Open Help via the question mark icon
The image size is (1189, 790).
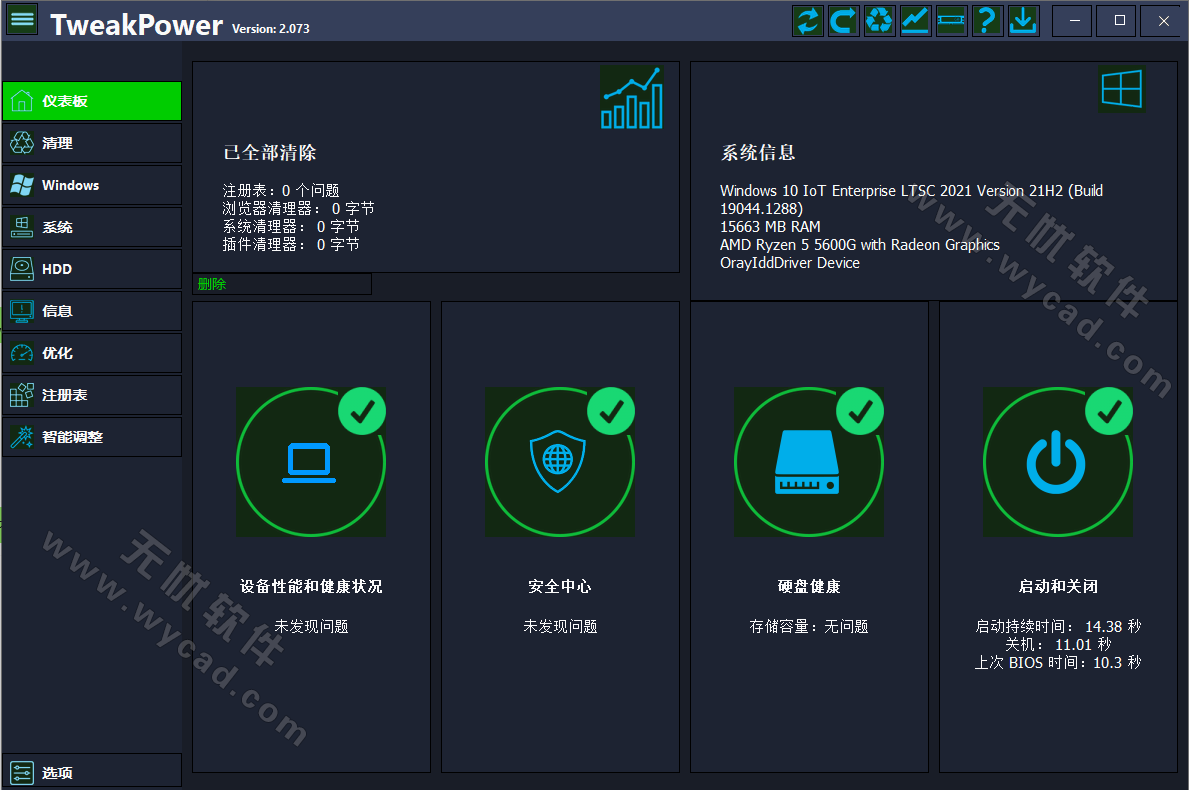[x=987, y=20]
